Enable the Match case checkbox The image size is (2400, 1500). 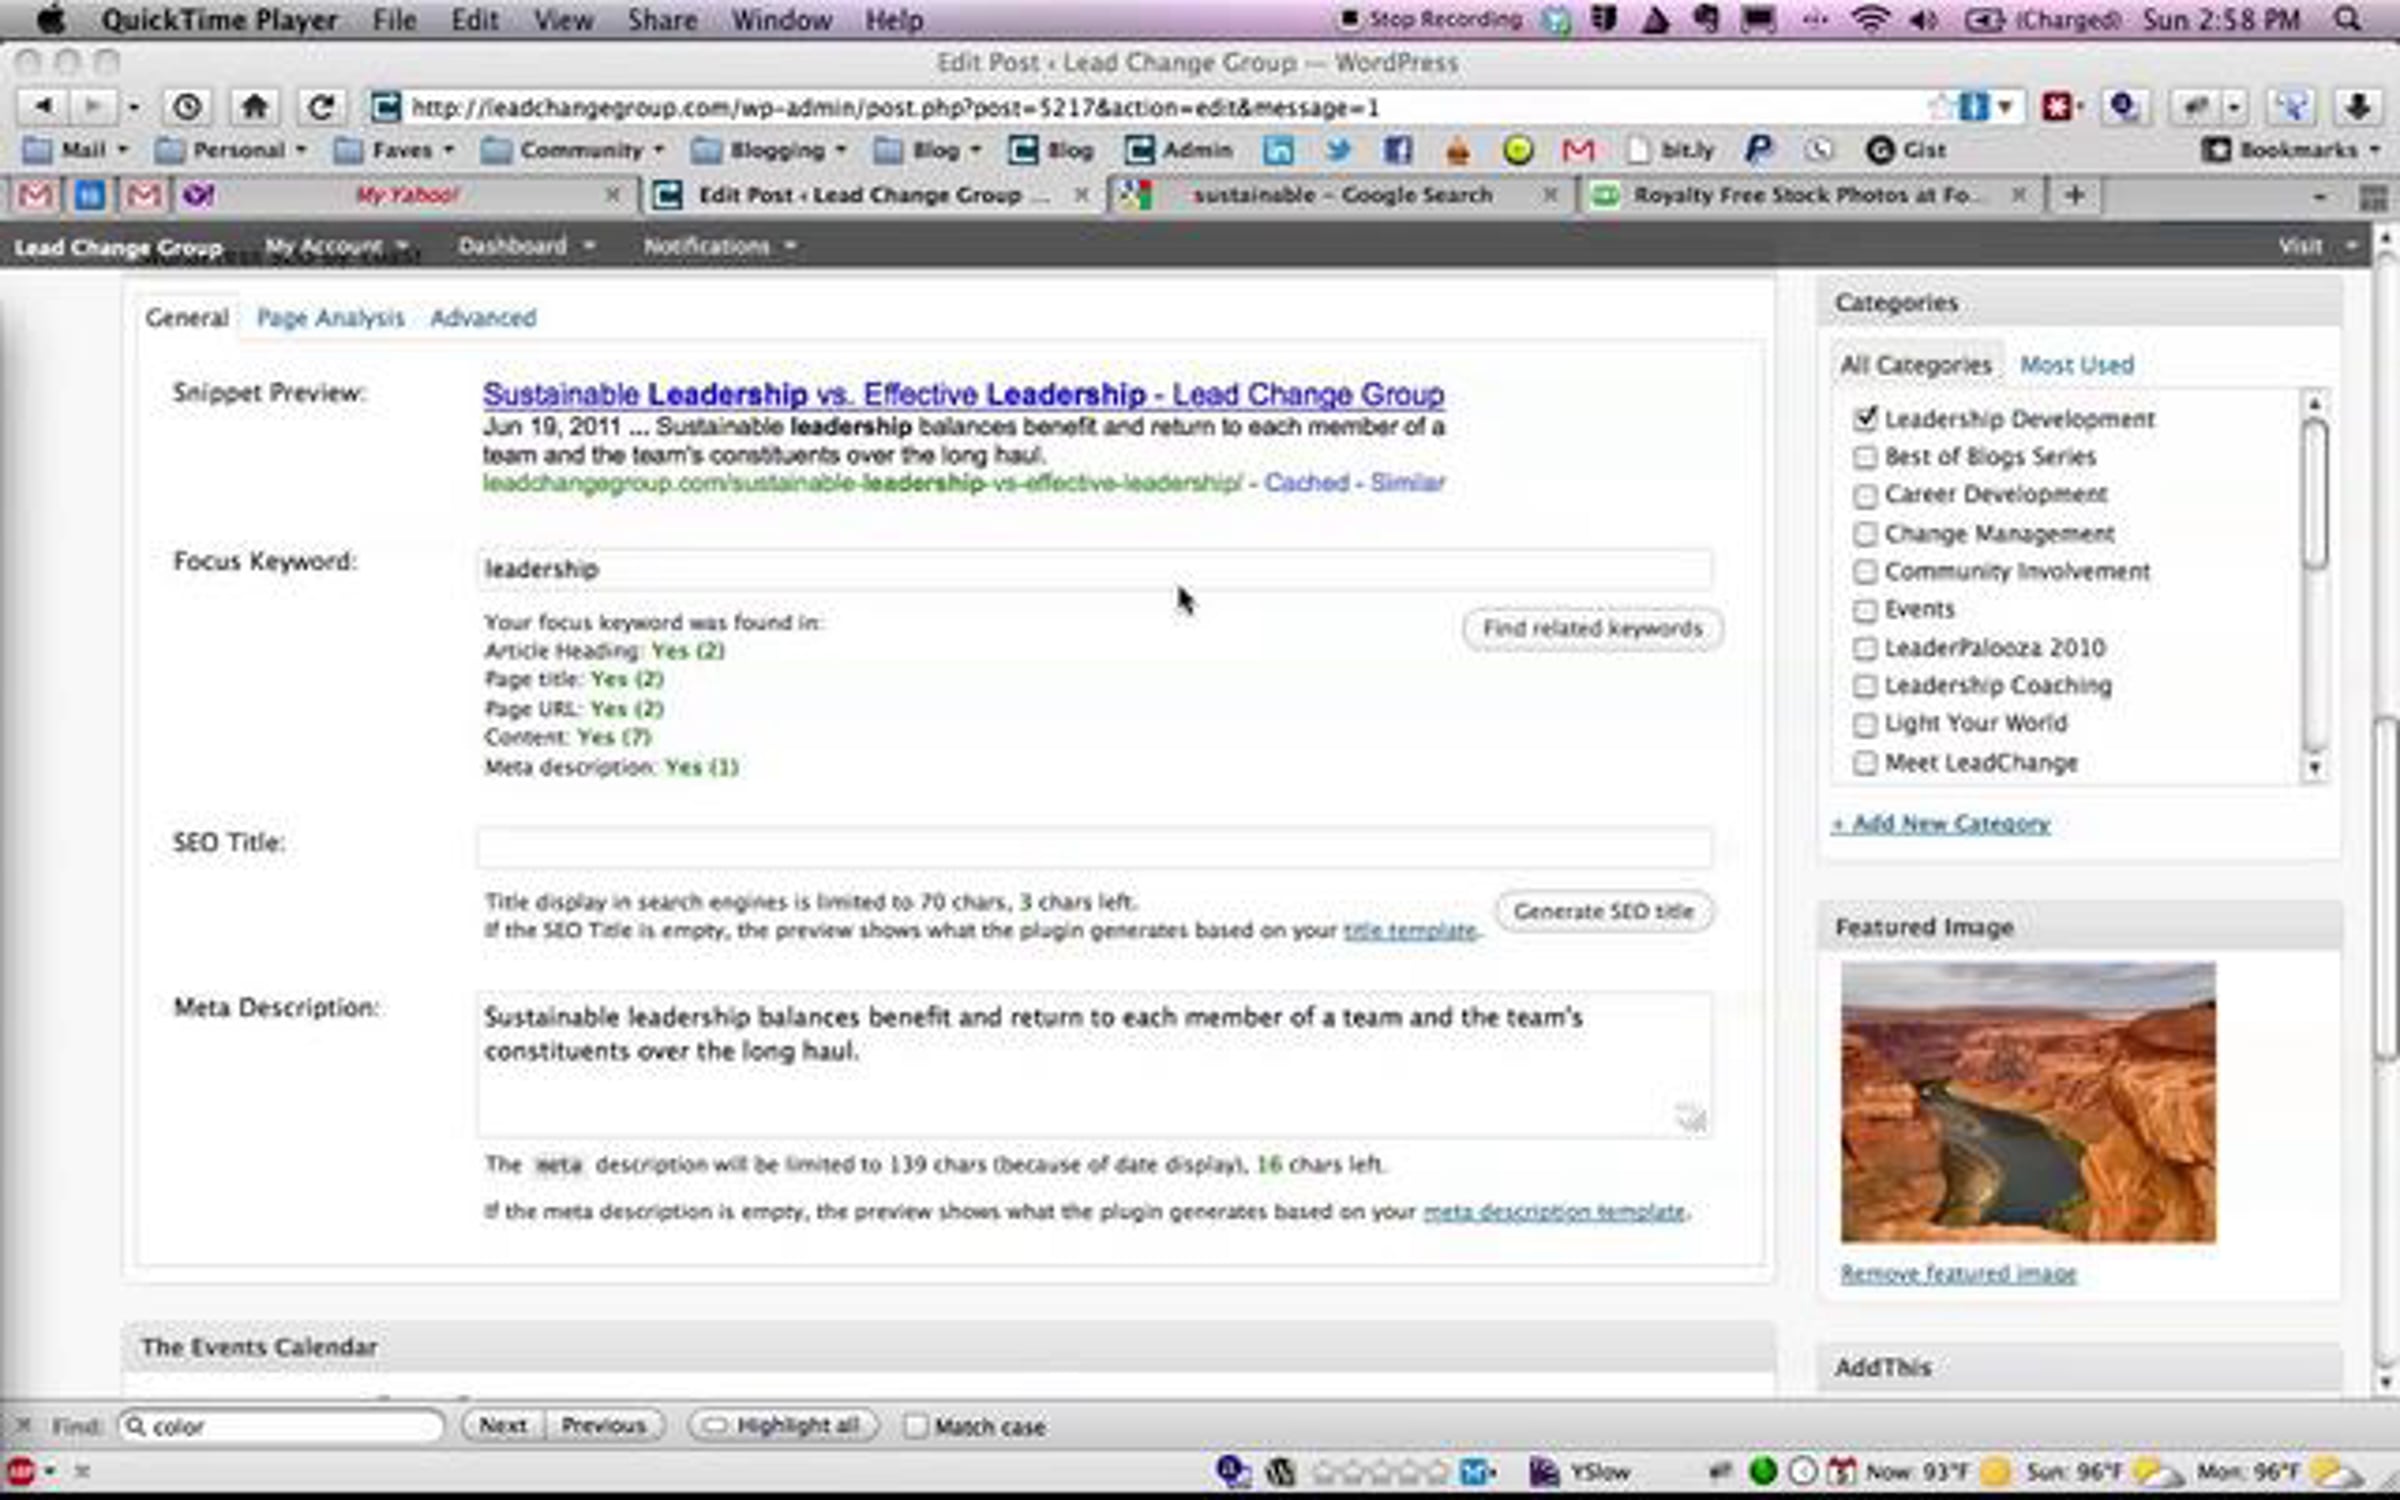pyautogui.click(x=915, y=1426)
